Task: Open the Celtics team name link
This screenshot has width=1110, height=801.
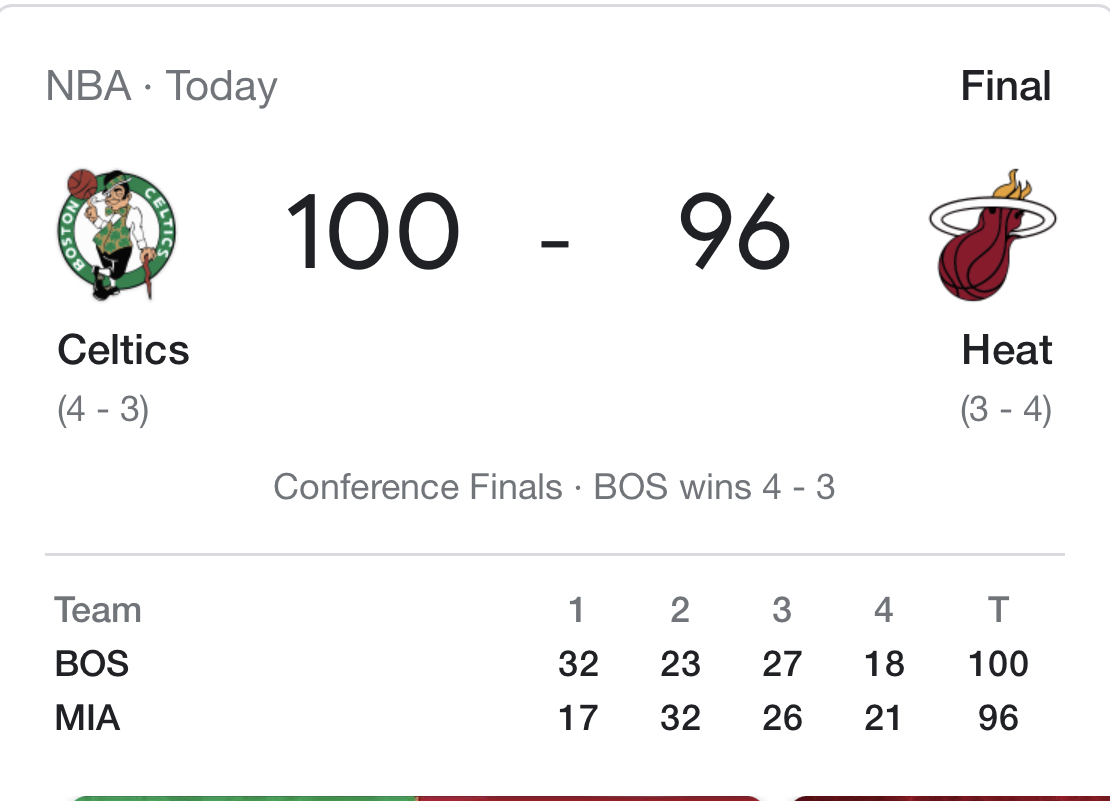Action: [123, 350]
